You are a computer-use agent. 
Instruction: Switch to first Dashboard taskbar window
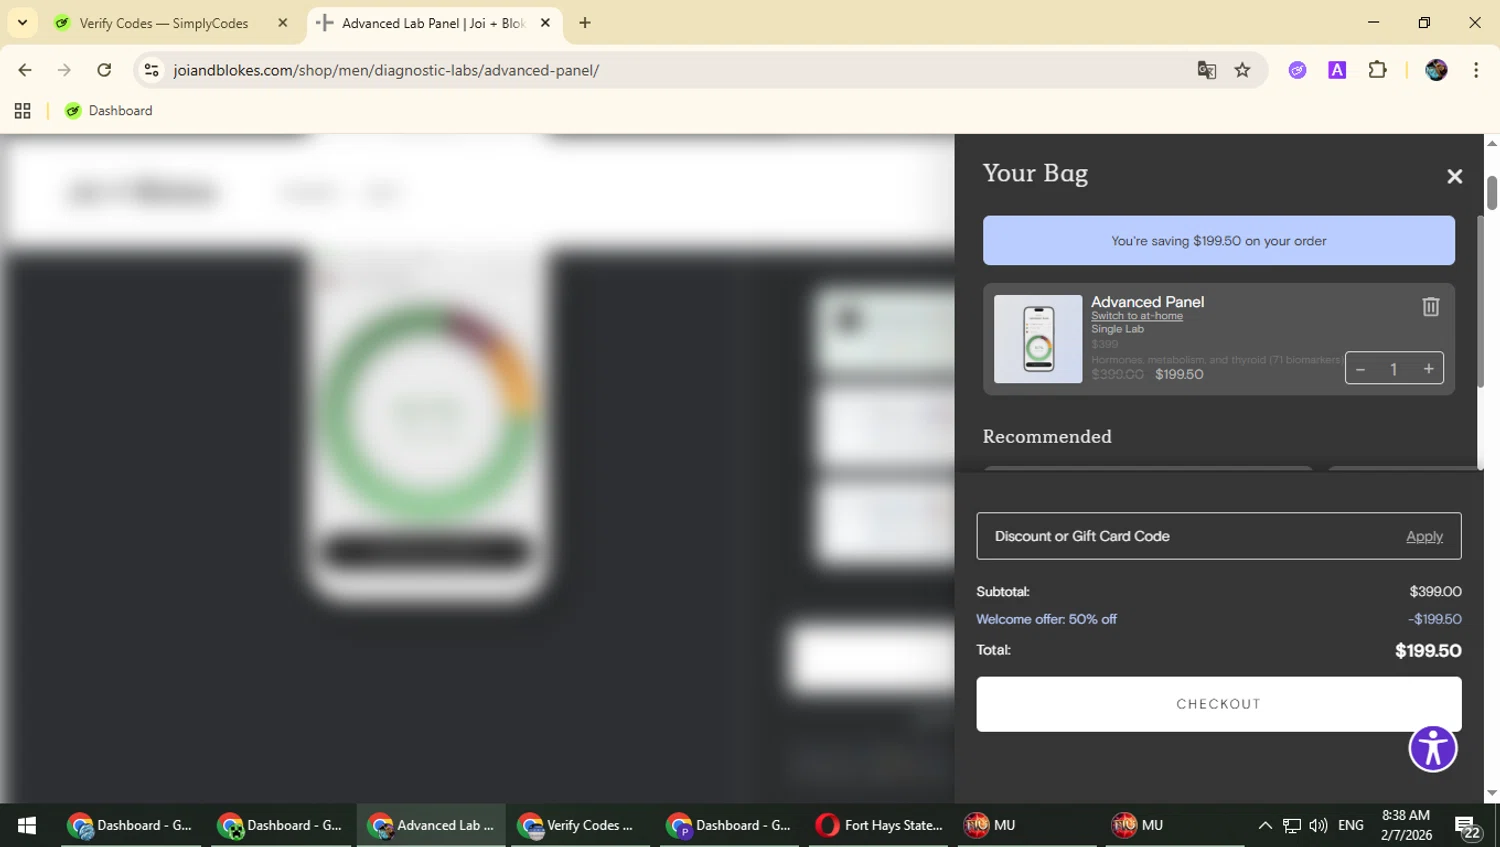pyautogui.click(x=130, y=825)
